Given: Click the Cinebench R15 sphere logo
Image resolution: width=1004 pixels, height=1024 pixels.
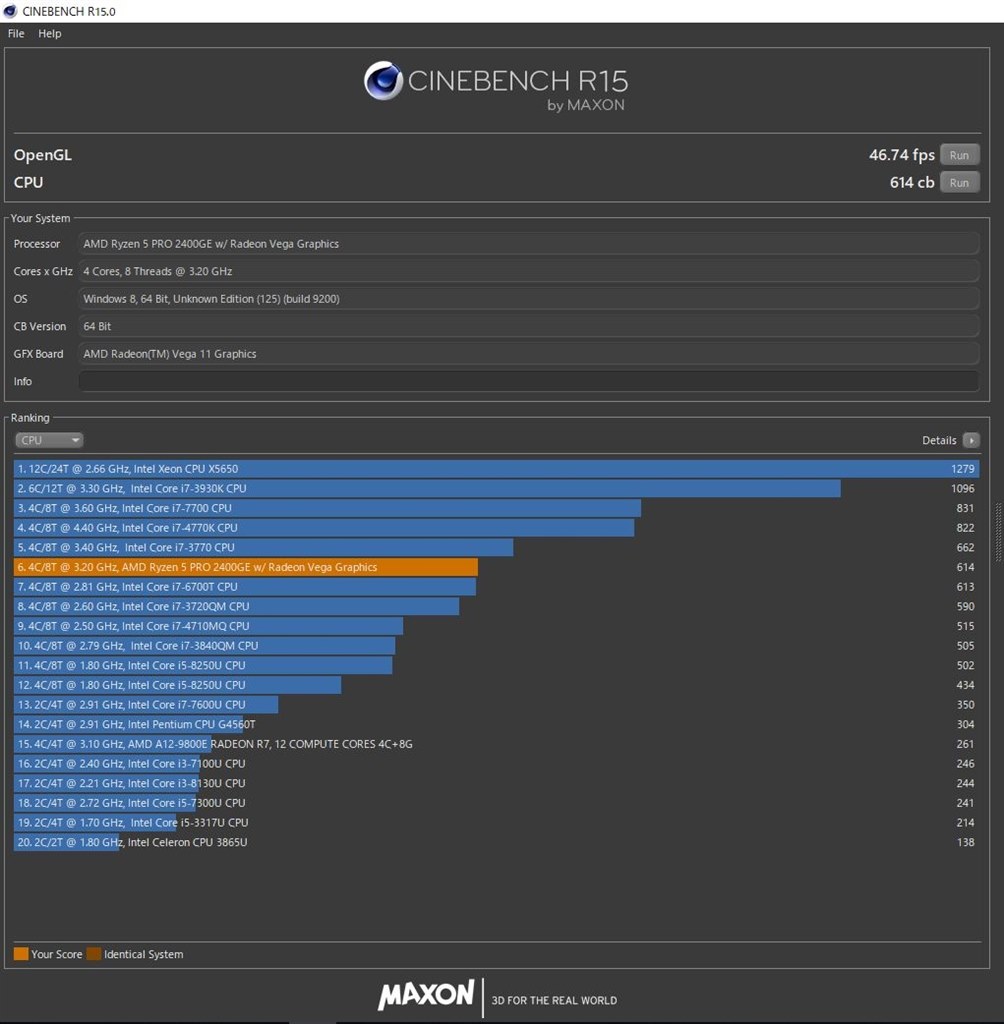Looking at the screenshot, I should click(x=383, y=81).
